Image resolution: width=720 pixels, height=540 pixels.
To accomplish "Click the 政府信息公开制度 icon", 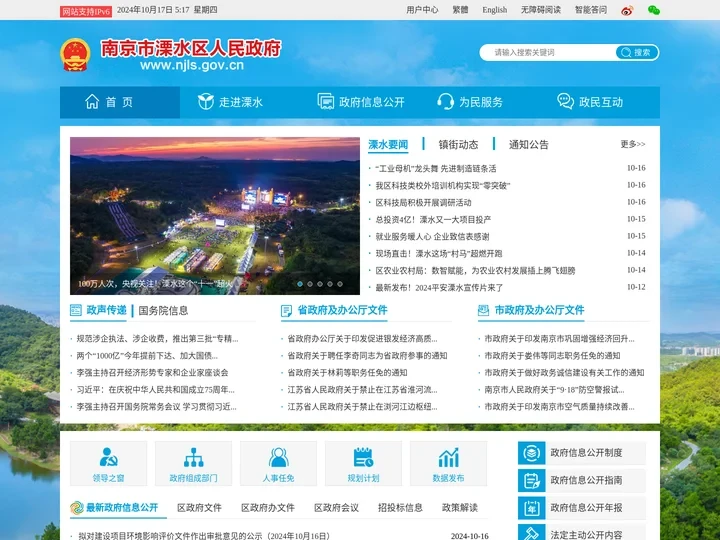I will click(x=532, y=453).
